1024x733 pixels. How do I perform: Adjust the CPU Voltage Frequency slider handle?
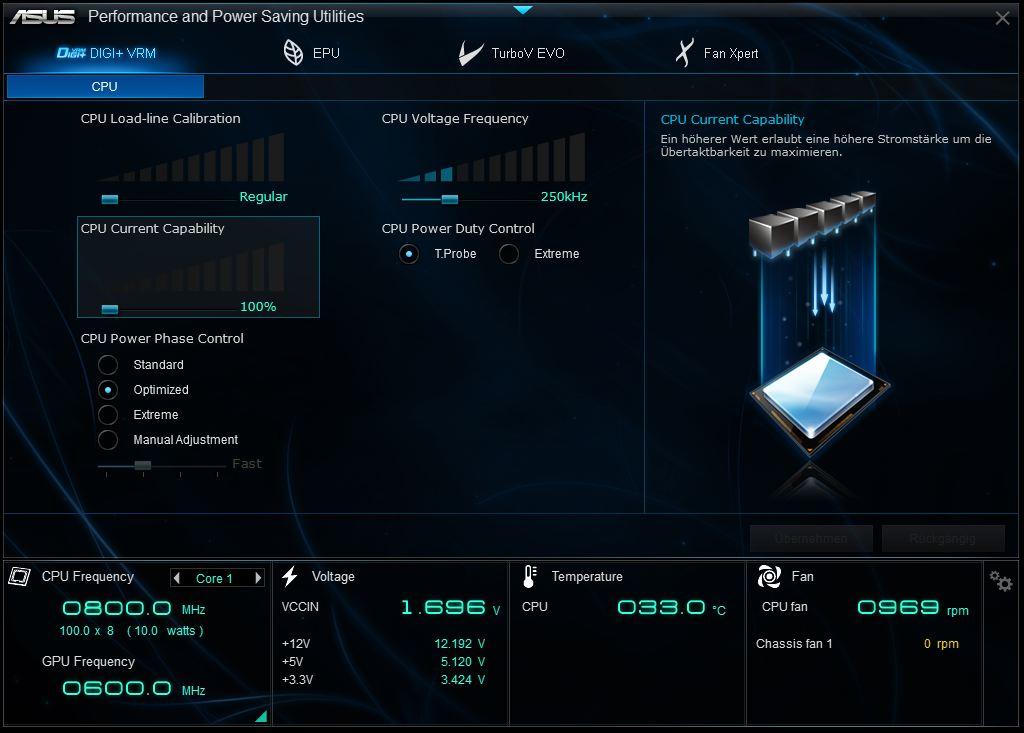[x=449, y=199]
